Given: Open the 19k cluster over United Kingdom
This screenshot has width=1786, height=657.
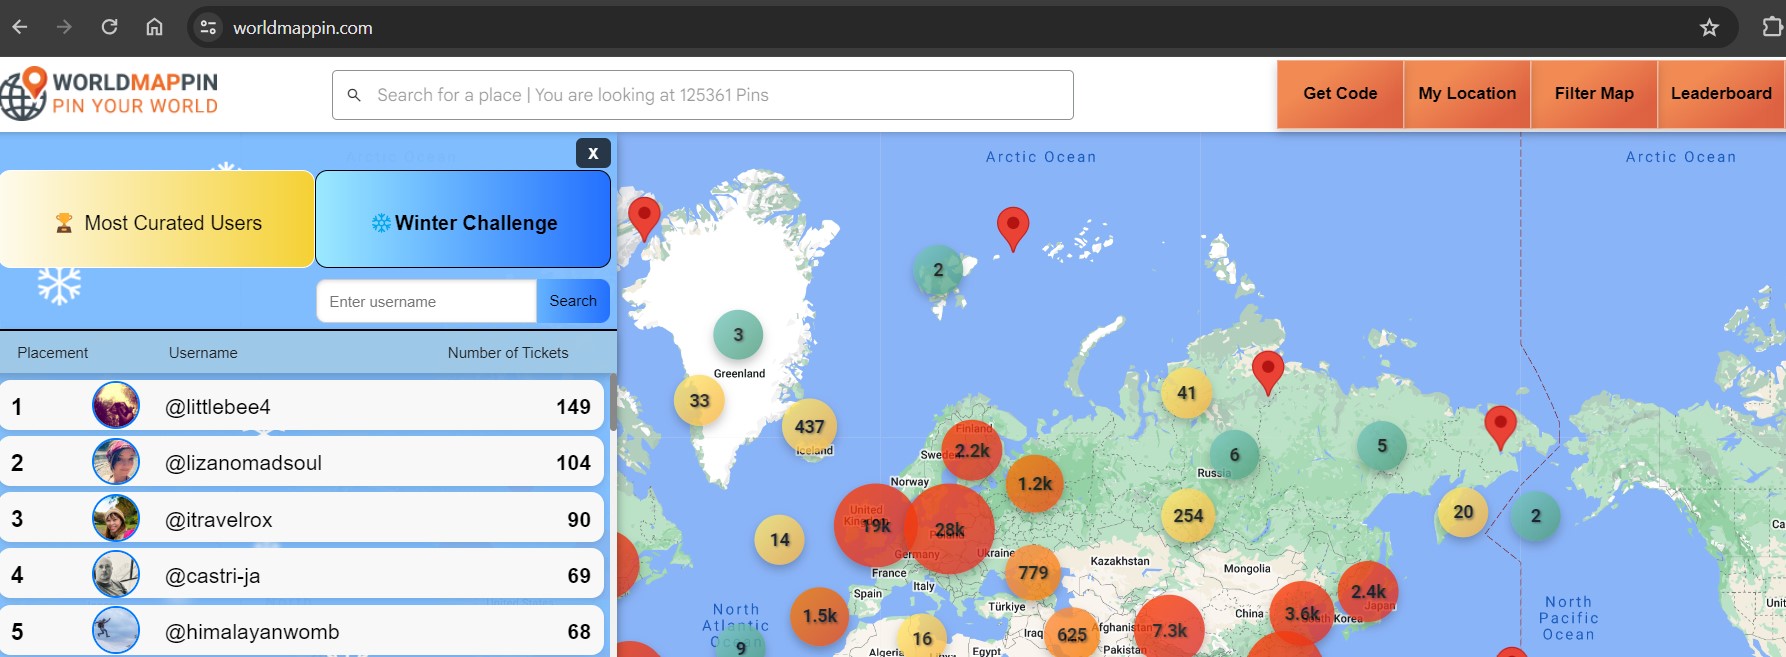Looking at the screenshot, I should [x=874, y=525].
